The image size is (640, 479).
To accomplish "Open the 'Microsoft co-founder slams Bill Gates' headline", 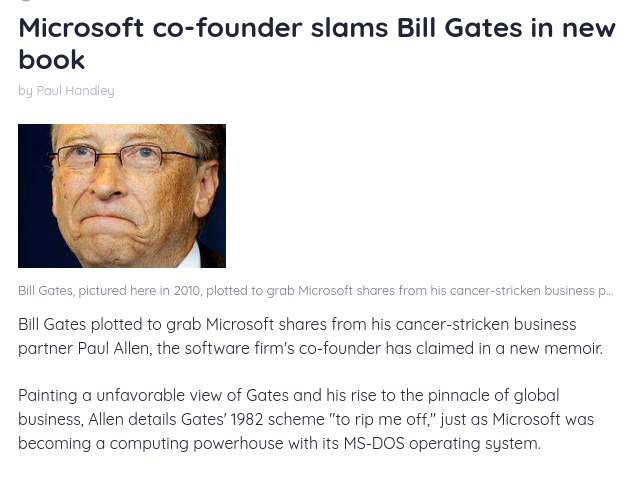I will click(x=317, y=44).
